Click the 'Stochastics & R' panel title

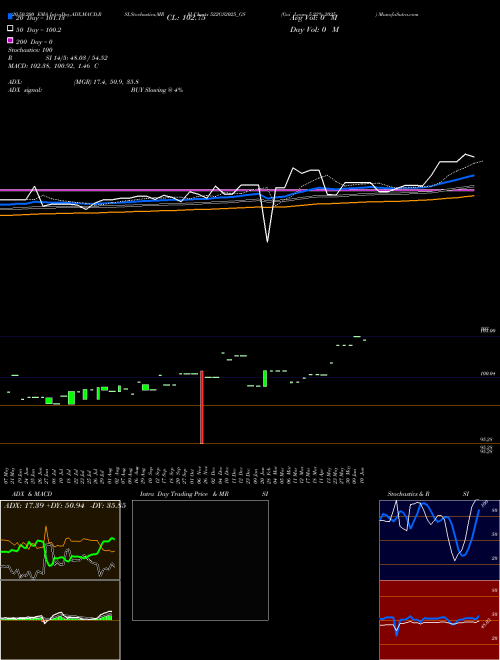tap(408, 494)
